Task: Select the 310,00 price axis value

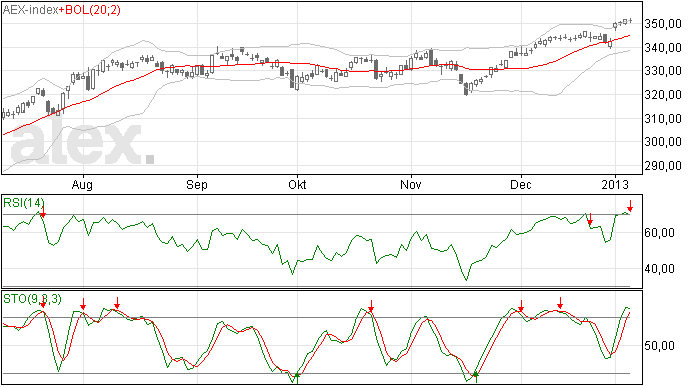Action: click(x=663, y=118)
